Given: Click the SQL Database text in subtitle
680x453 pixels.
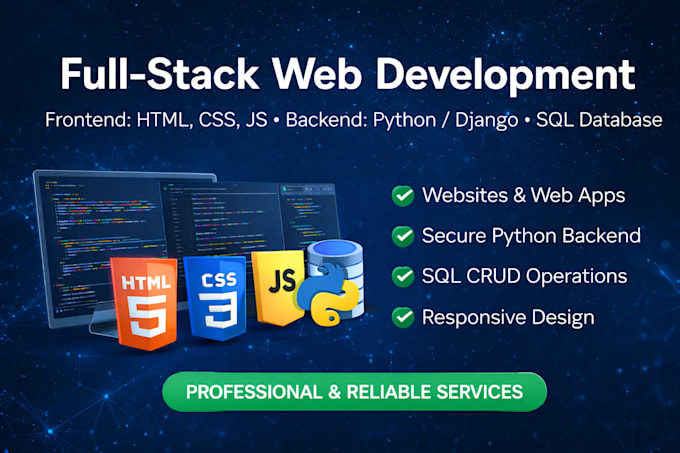Looking at the screenshot, I should click(599, 120).
